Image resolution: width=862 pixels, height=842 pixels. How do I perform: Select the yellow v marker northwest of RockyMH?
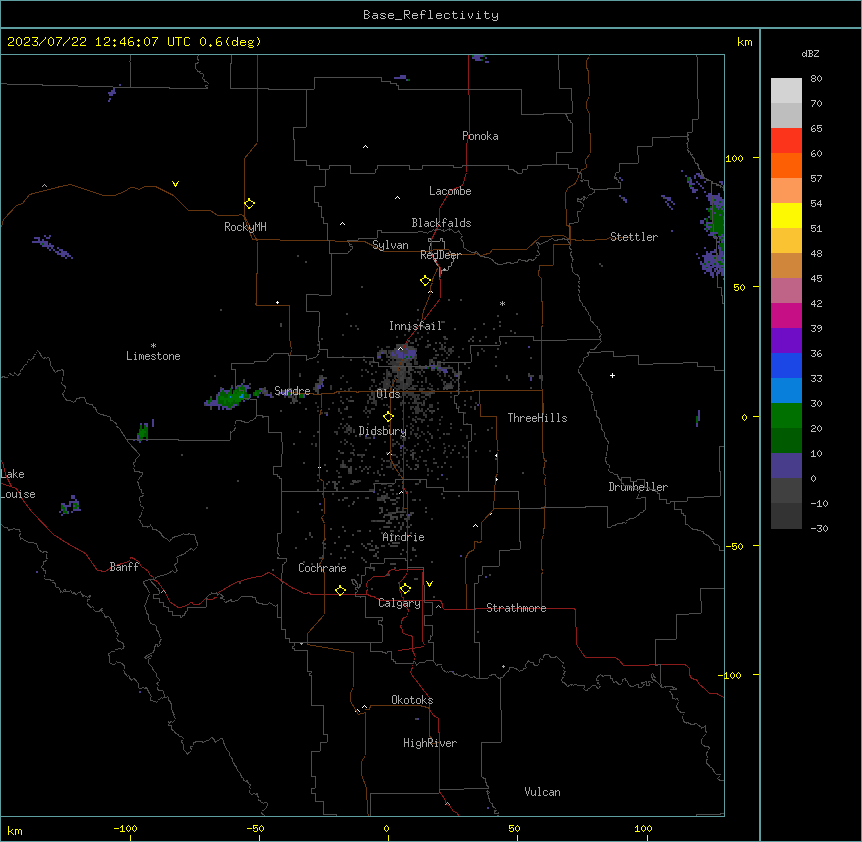pos(175,184)
